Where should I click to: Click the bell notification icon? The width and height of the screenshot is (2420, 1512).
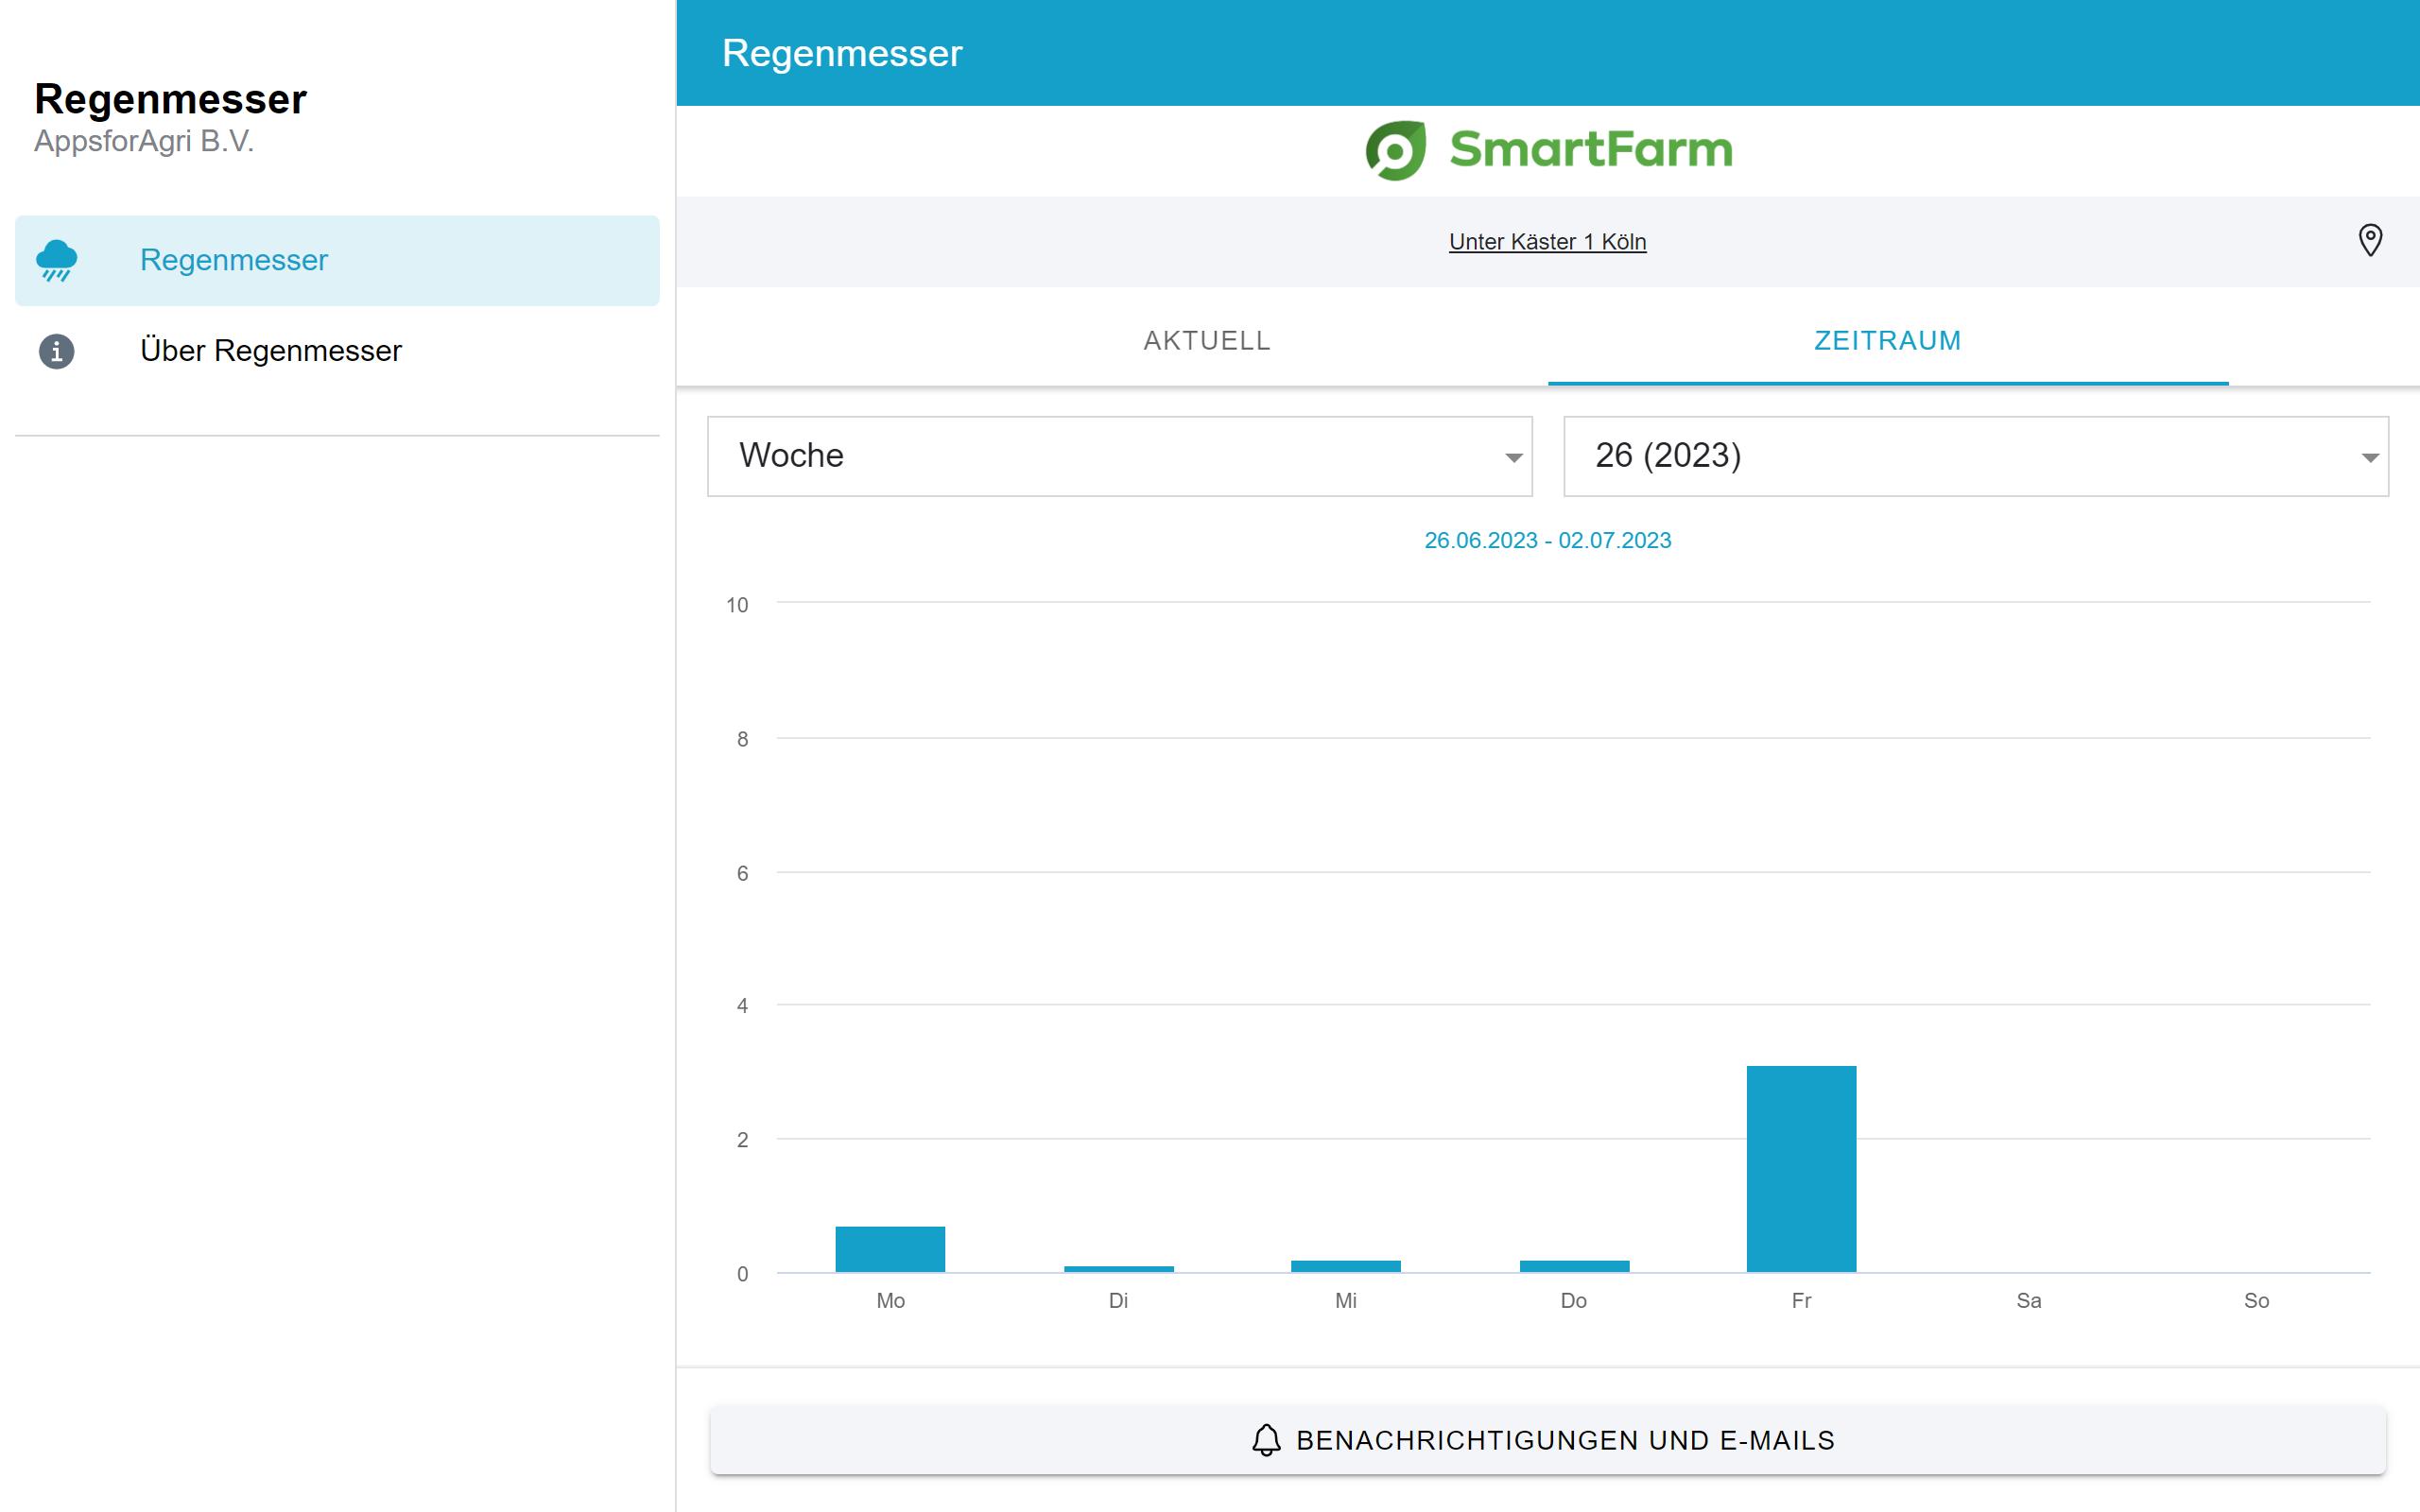coord(1266,1440)
